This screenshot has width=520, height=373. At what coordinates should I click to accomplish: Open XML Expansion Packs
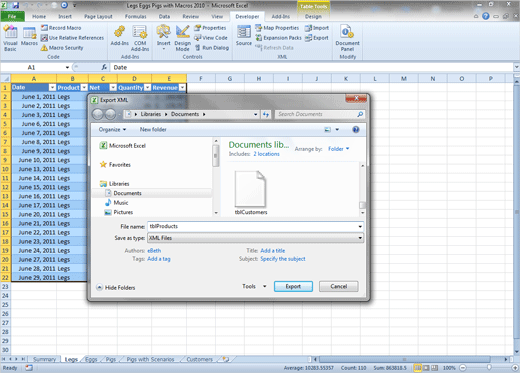click(278, 38)
